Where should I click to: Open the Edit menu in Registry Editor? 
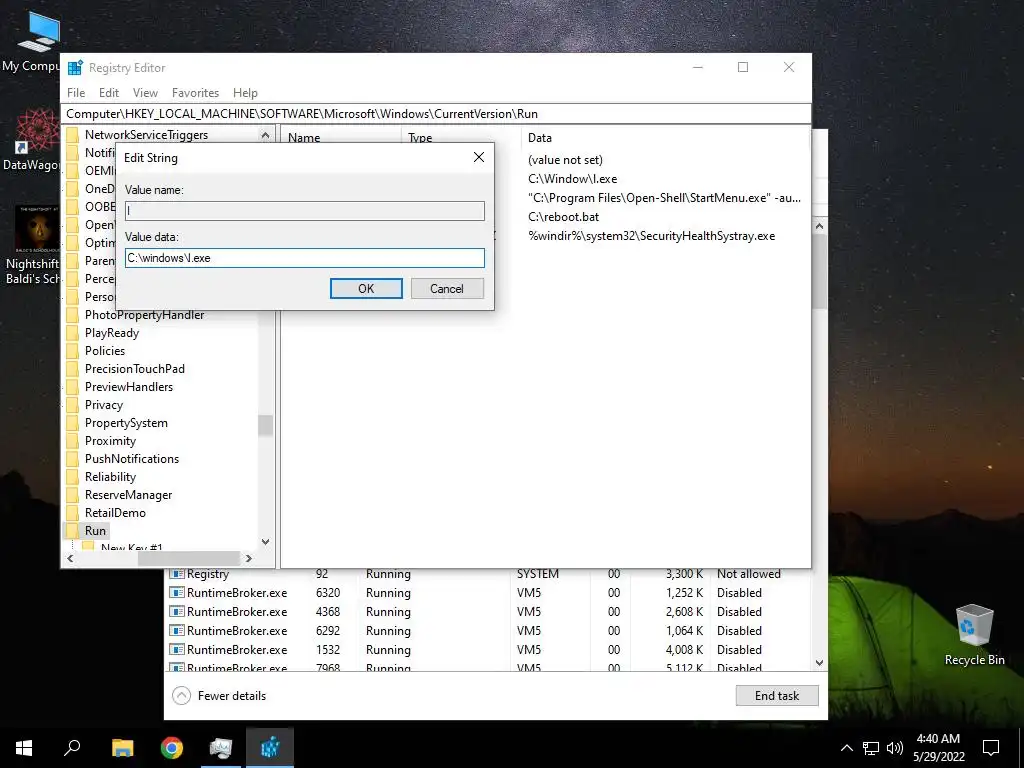(108, 93)
